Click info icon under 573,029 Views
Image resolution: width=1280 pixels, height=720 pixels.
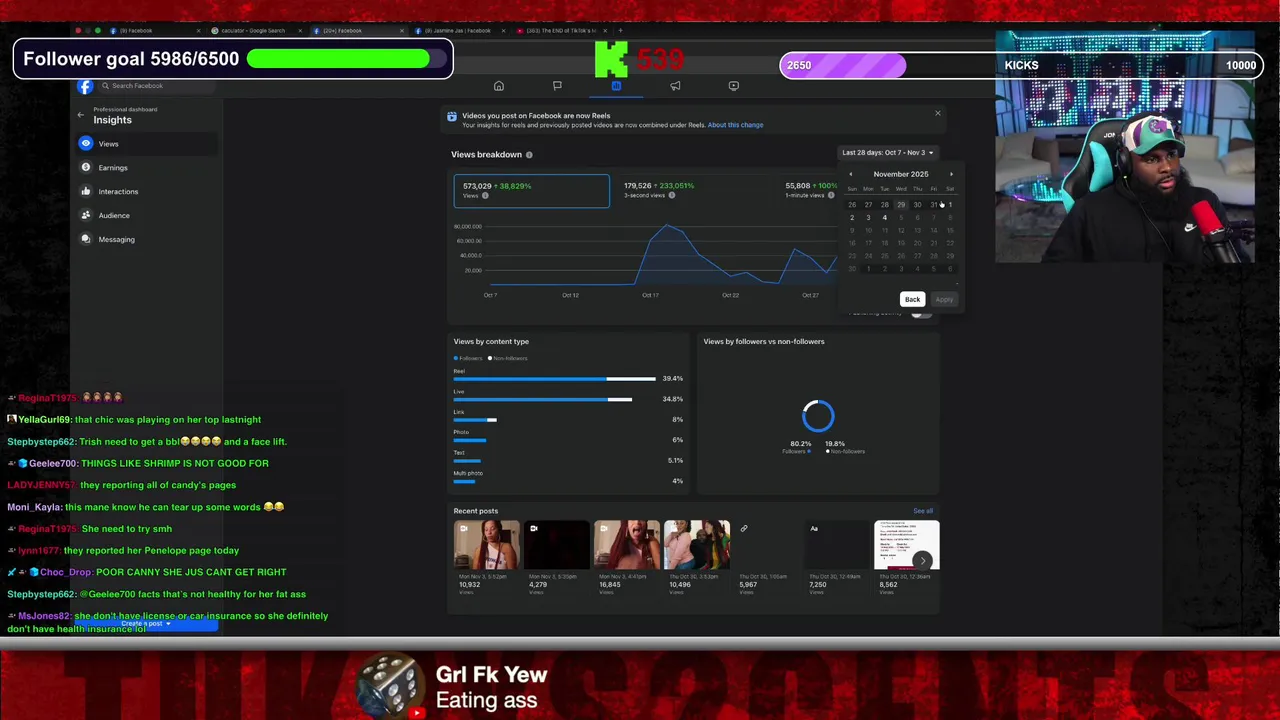coord(485,196)
